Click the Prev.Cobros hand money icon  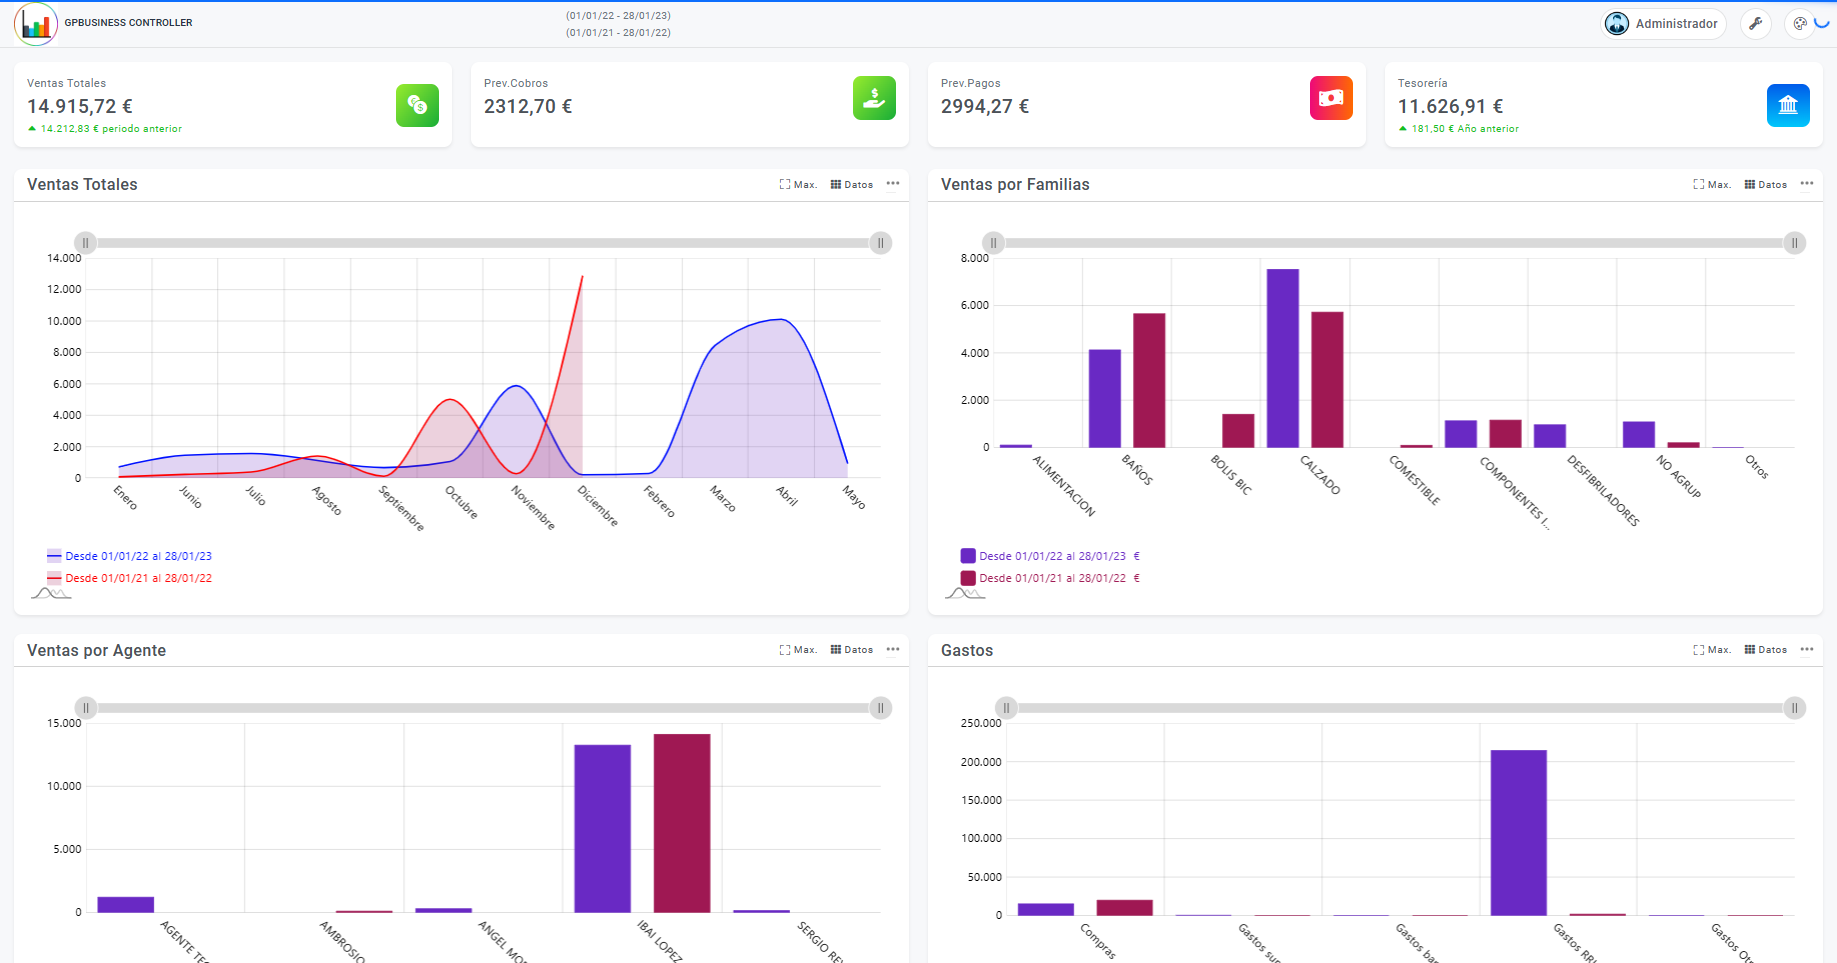point(874,99)
